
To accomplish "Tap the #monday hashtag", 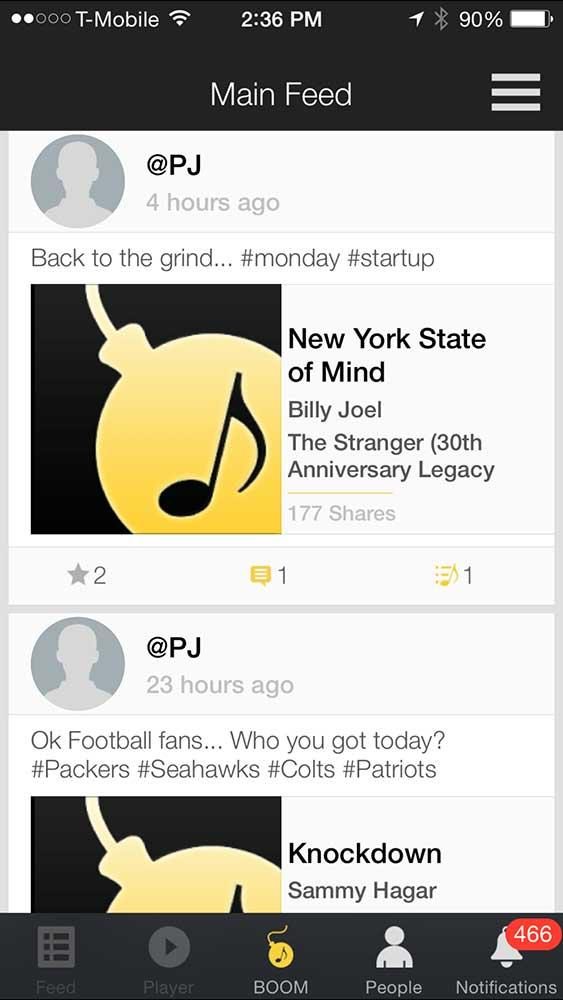I will (290, 259).
